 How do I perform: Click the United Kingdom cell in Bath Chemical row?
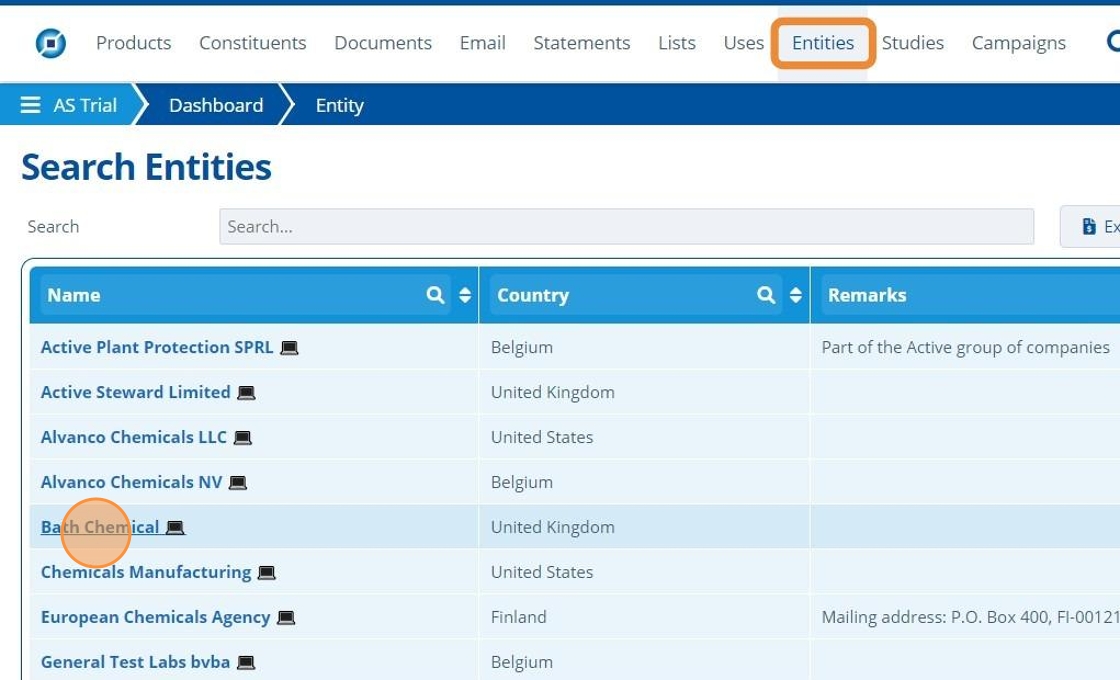pyautogui.click(x=552, y=527)
